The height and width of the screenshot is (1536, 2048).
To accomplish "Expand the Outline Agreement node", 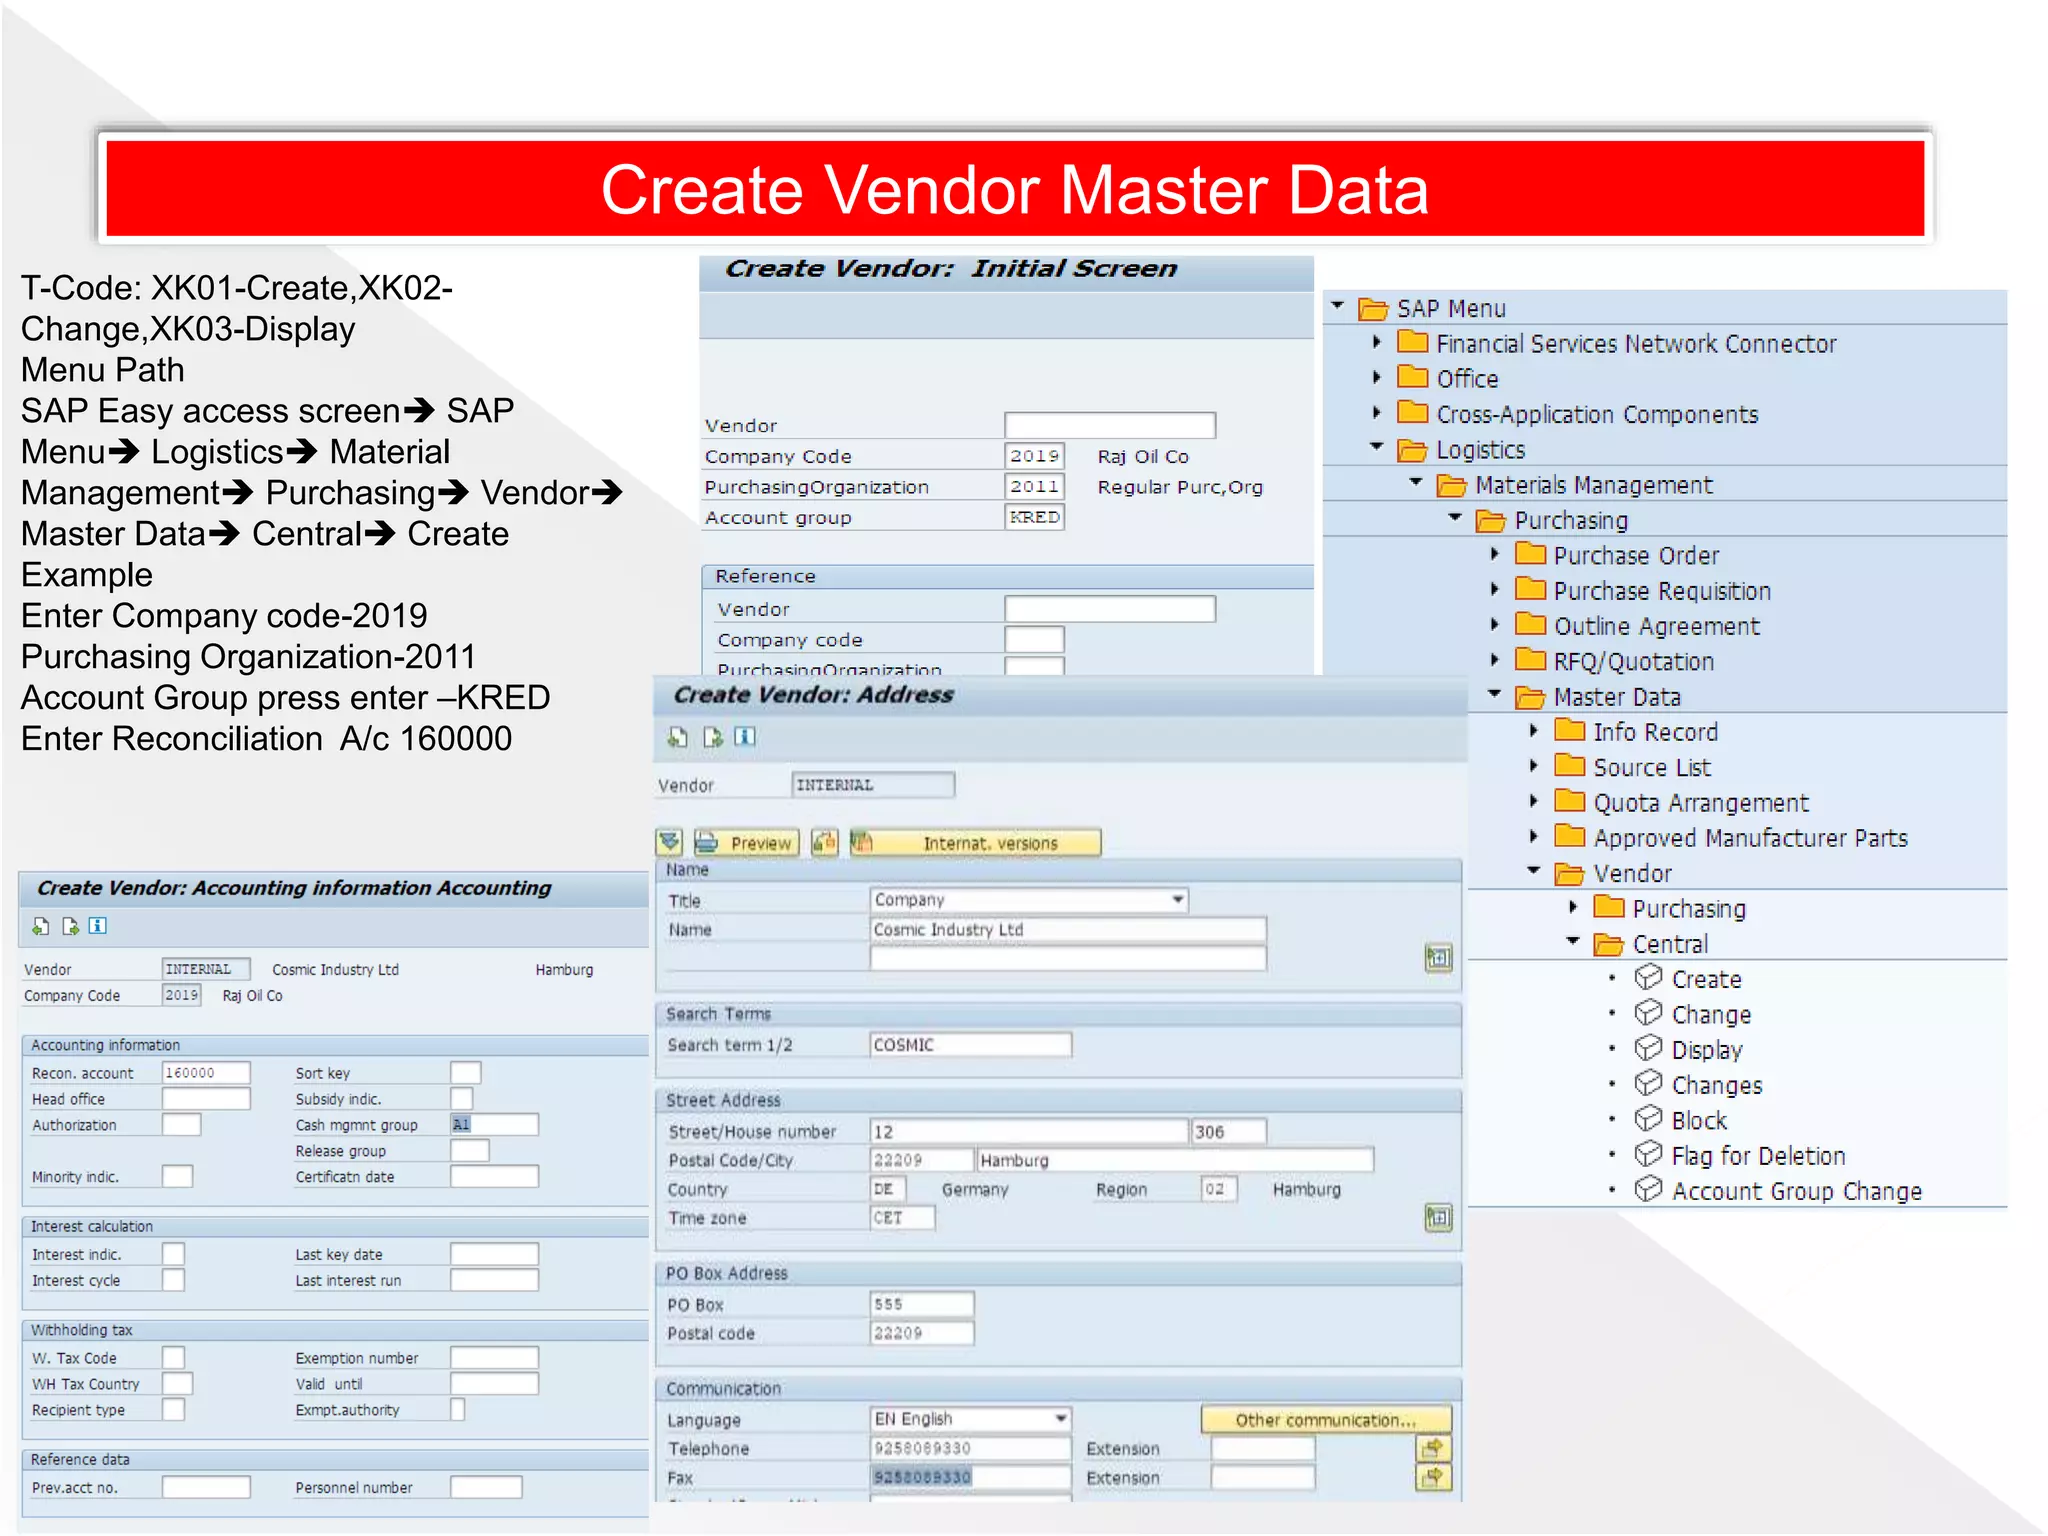I will (x=1495, y=624).
